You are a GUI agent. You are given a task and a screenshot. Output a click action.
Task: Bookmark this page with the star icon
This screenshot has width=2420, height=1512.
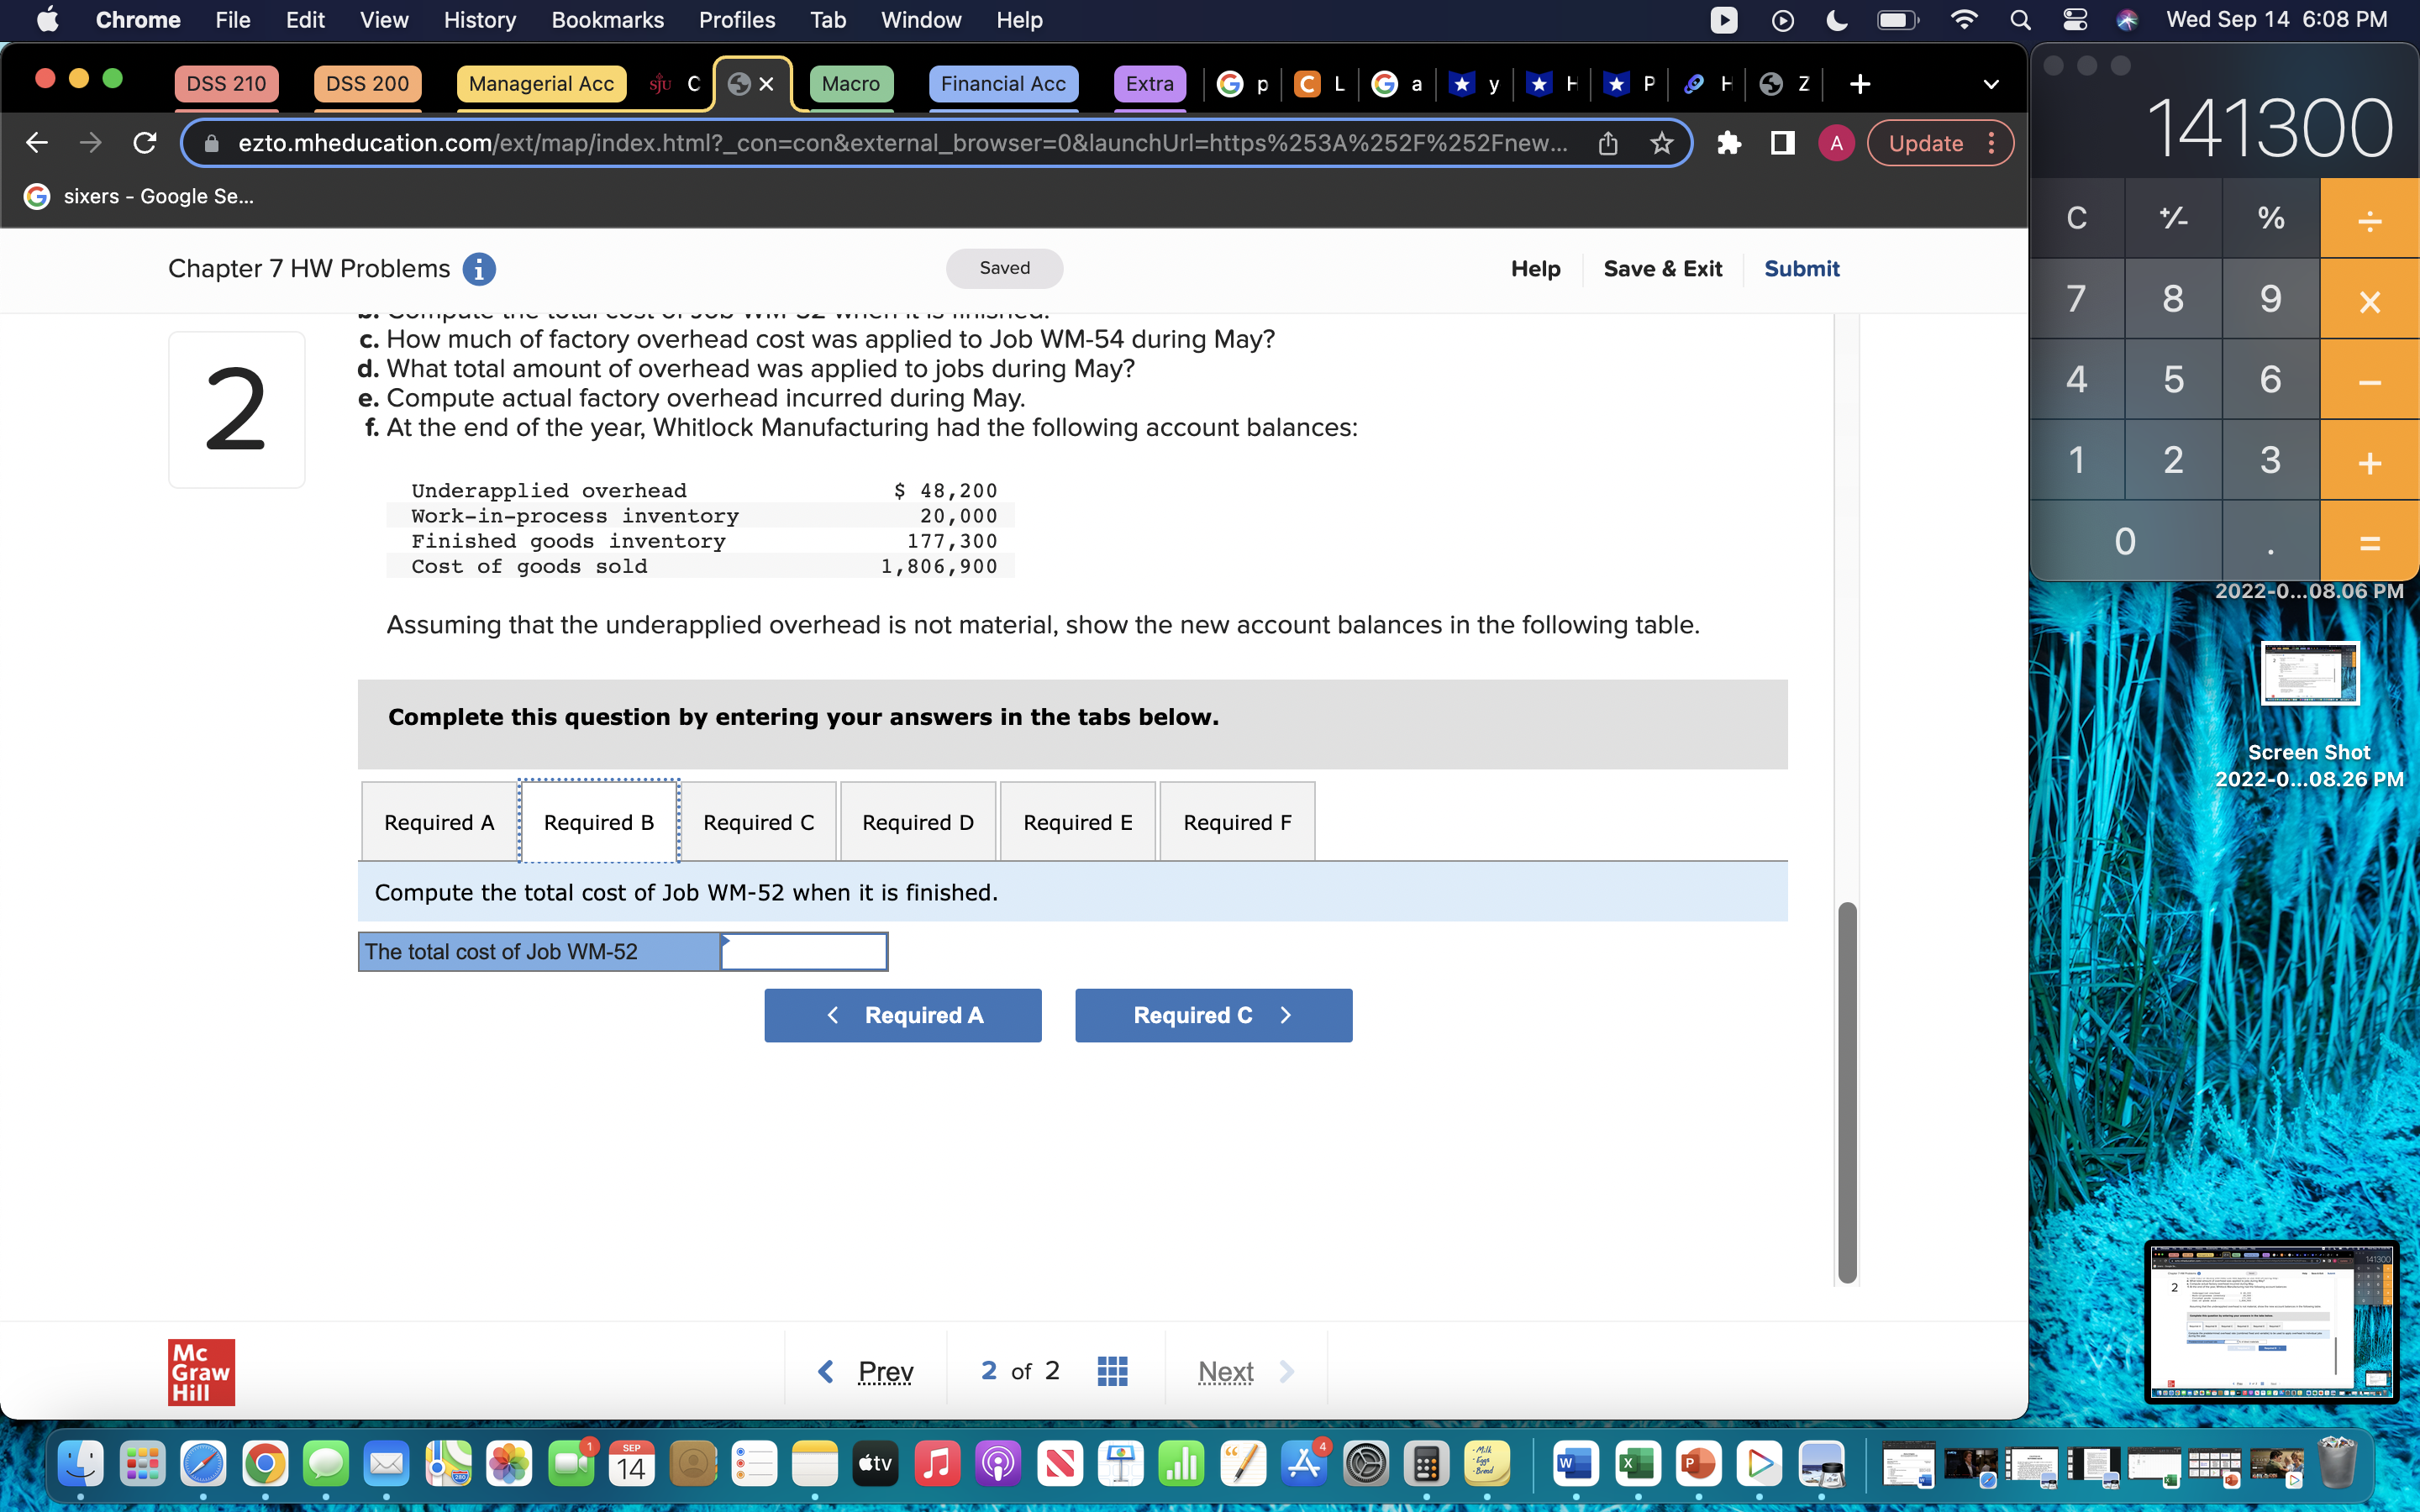(1661, 143)
